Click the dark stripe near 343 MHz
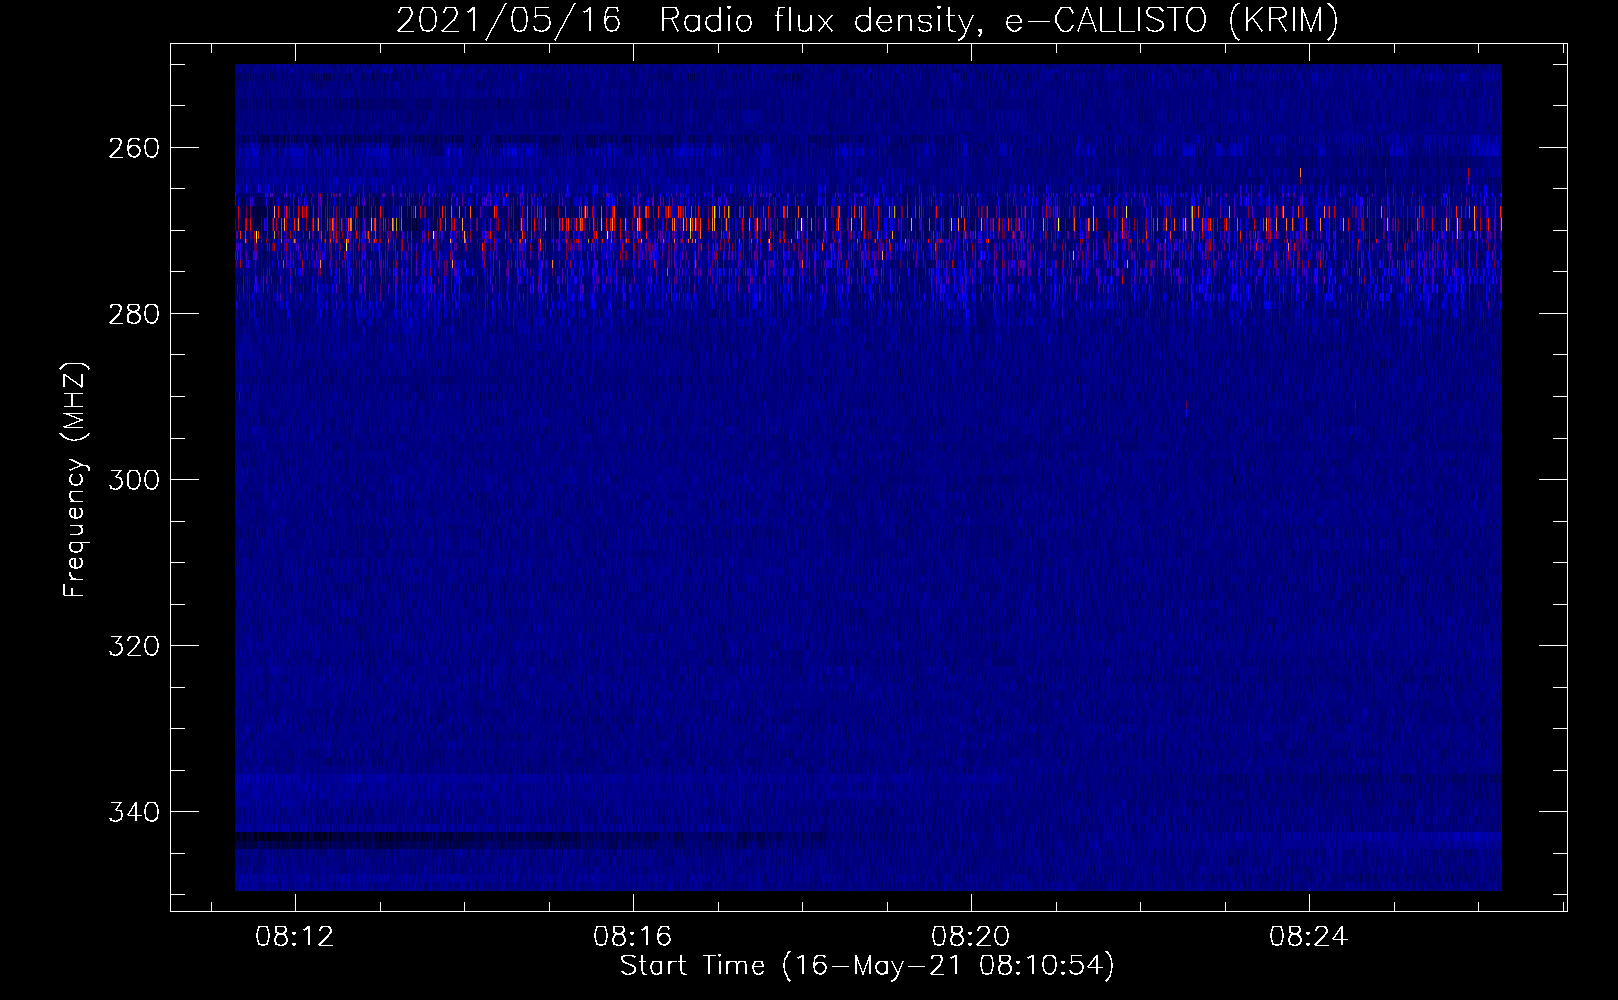This screenshot has width=1618, height=1000. [x=530, y=840]
